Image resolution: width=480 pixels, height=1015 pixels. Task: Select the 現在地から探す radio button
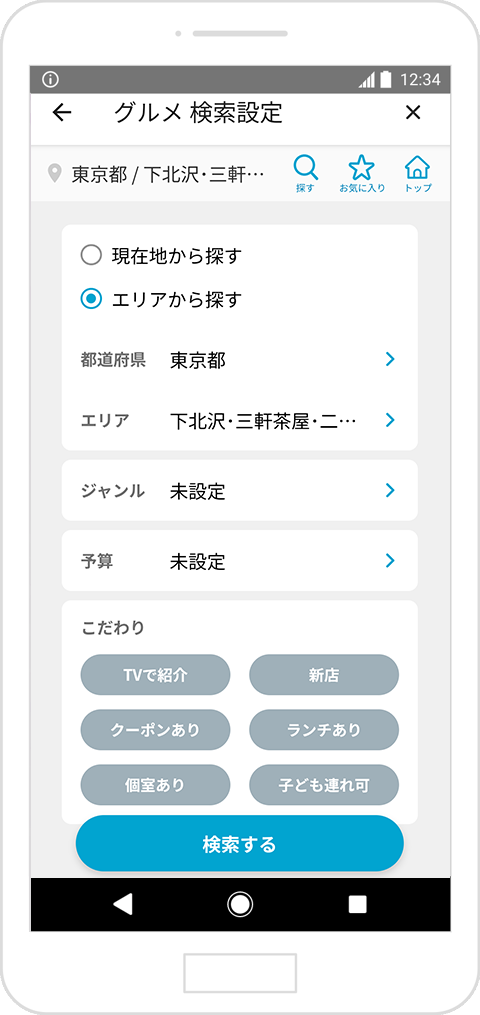(91, 255)
